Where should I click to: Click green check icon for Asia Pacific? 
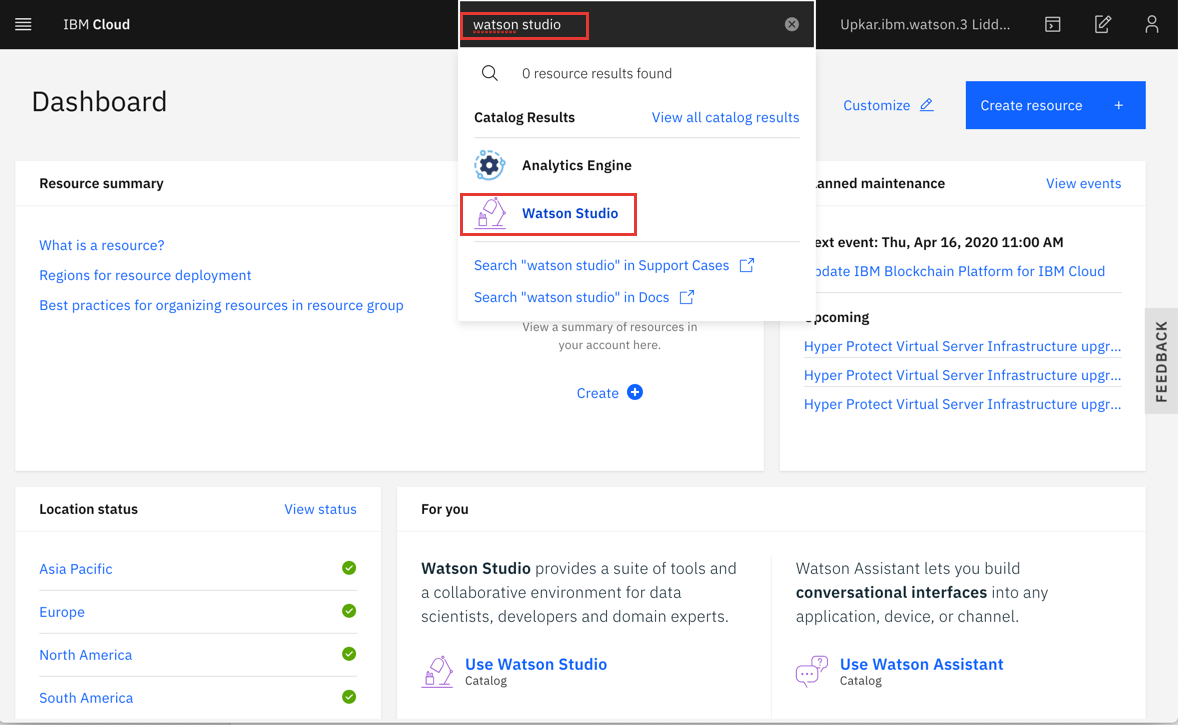point(349,568)
